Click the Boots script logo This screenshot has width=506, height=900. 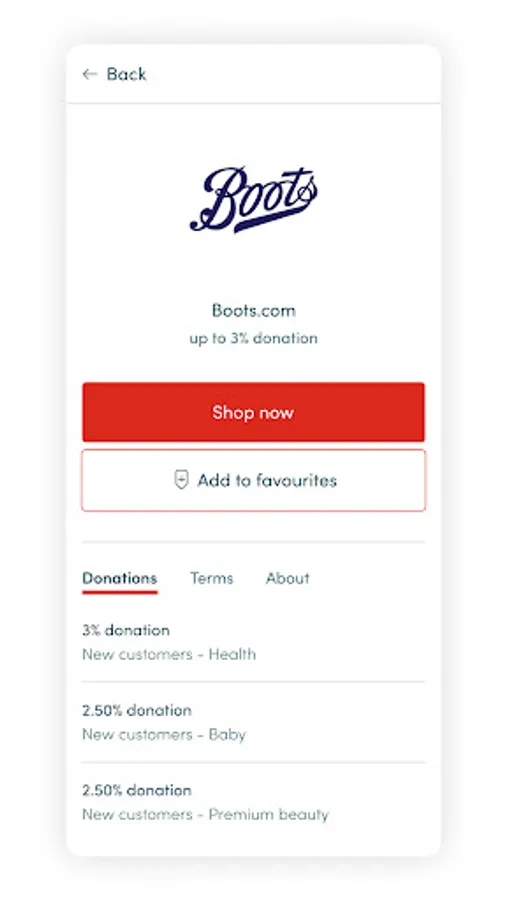click(253, 199)
